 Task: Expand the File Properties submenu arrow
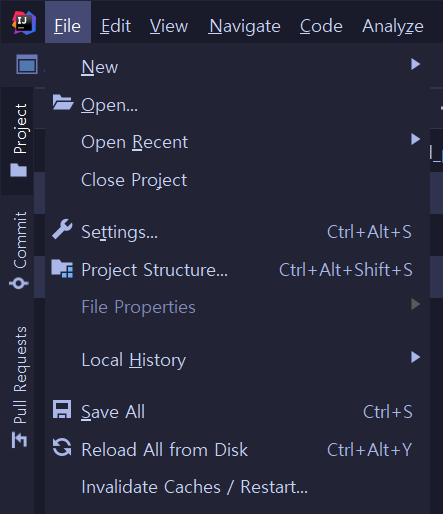[x=415, y=304]
